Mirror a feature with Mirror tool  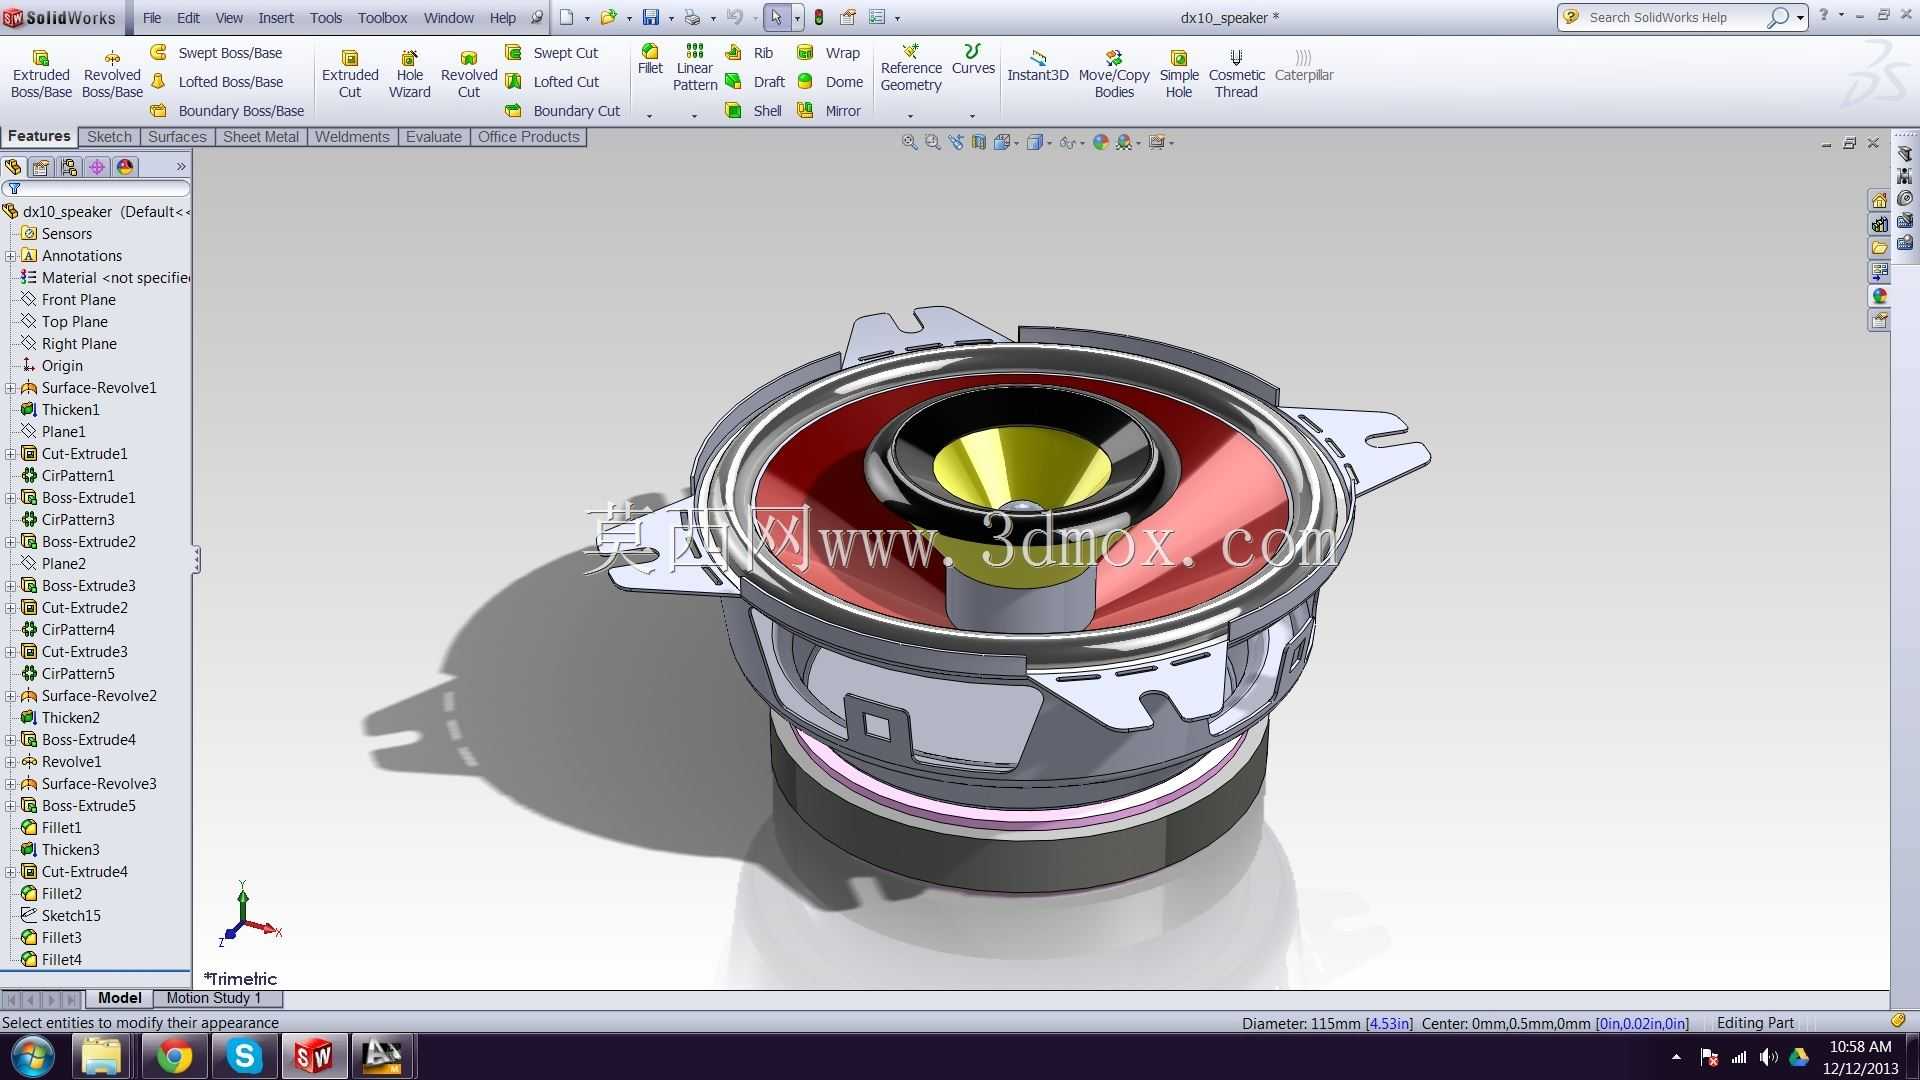tap(829, 111)
